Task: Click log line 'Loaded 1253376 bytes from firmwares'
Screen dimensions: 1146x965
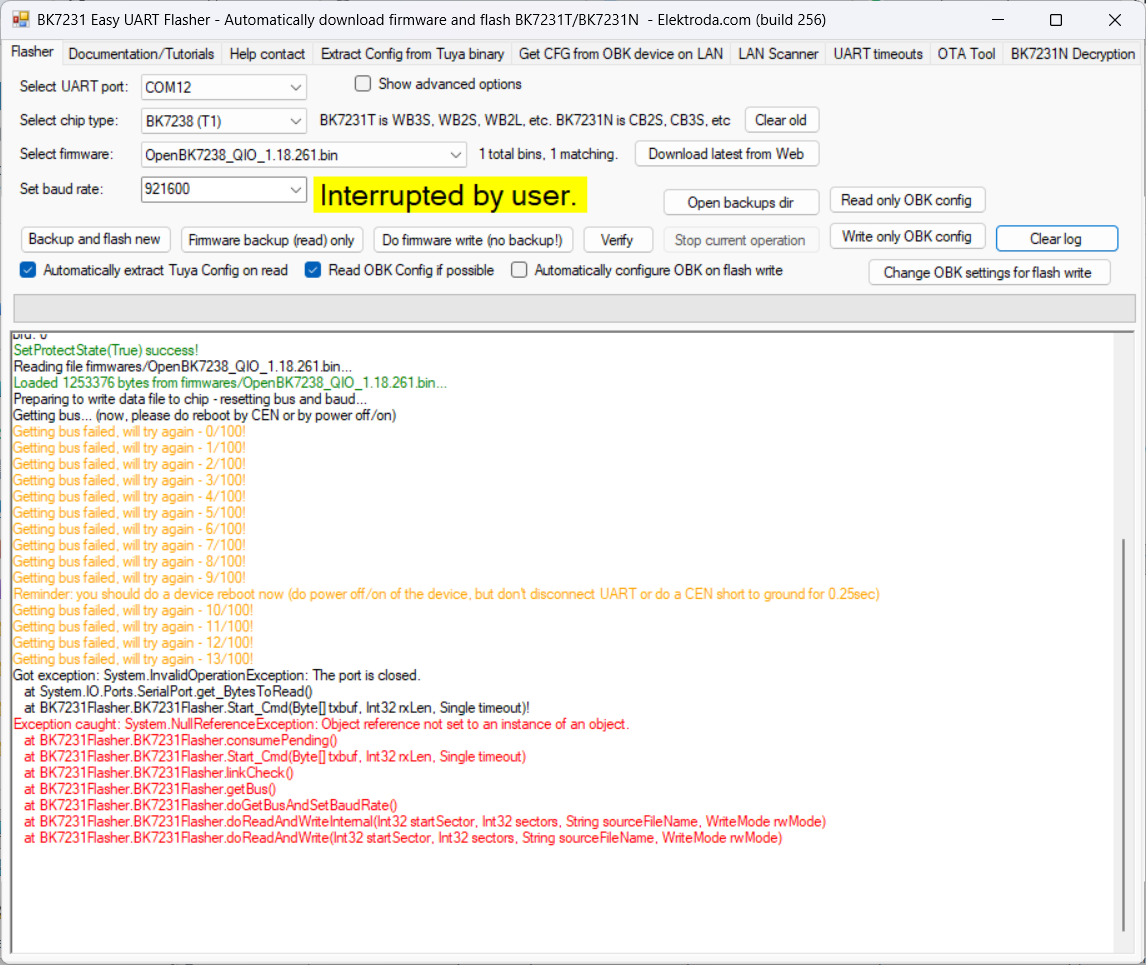Action: 230,382
